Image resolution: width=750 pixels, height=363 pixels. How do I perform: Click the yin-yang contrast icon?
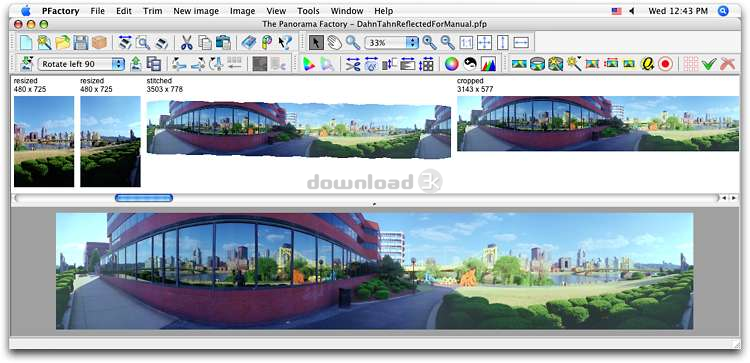tap(470, 64)
